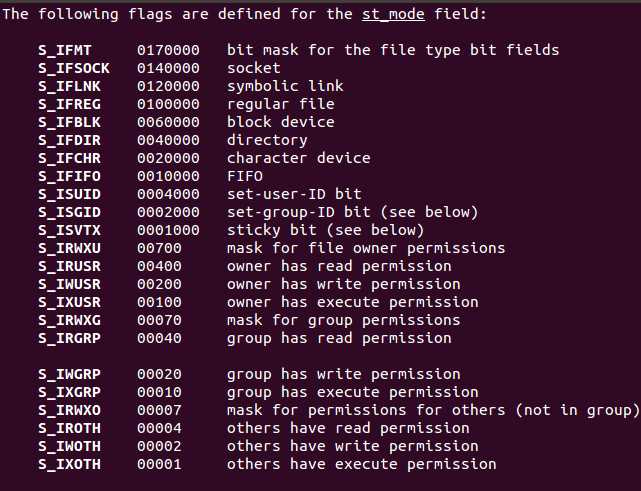Image resolution: width=641 pixels, height=491 pixels.
Task: Click the S_IXUSR flag name
Action: (x=69, y=302)
